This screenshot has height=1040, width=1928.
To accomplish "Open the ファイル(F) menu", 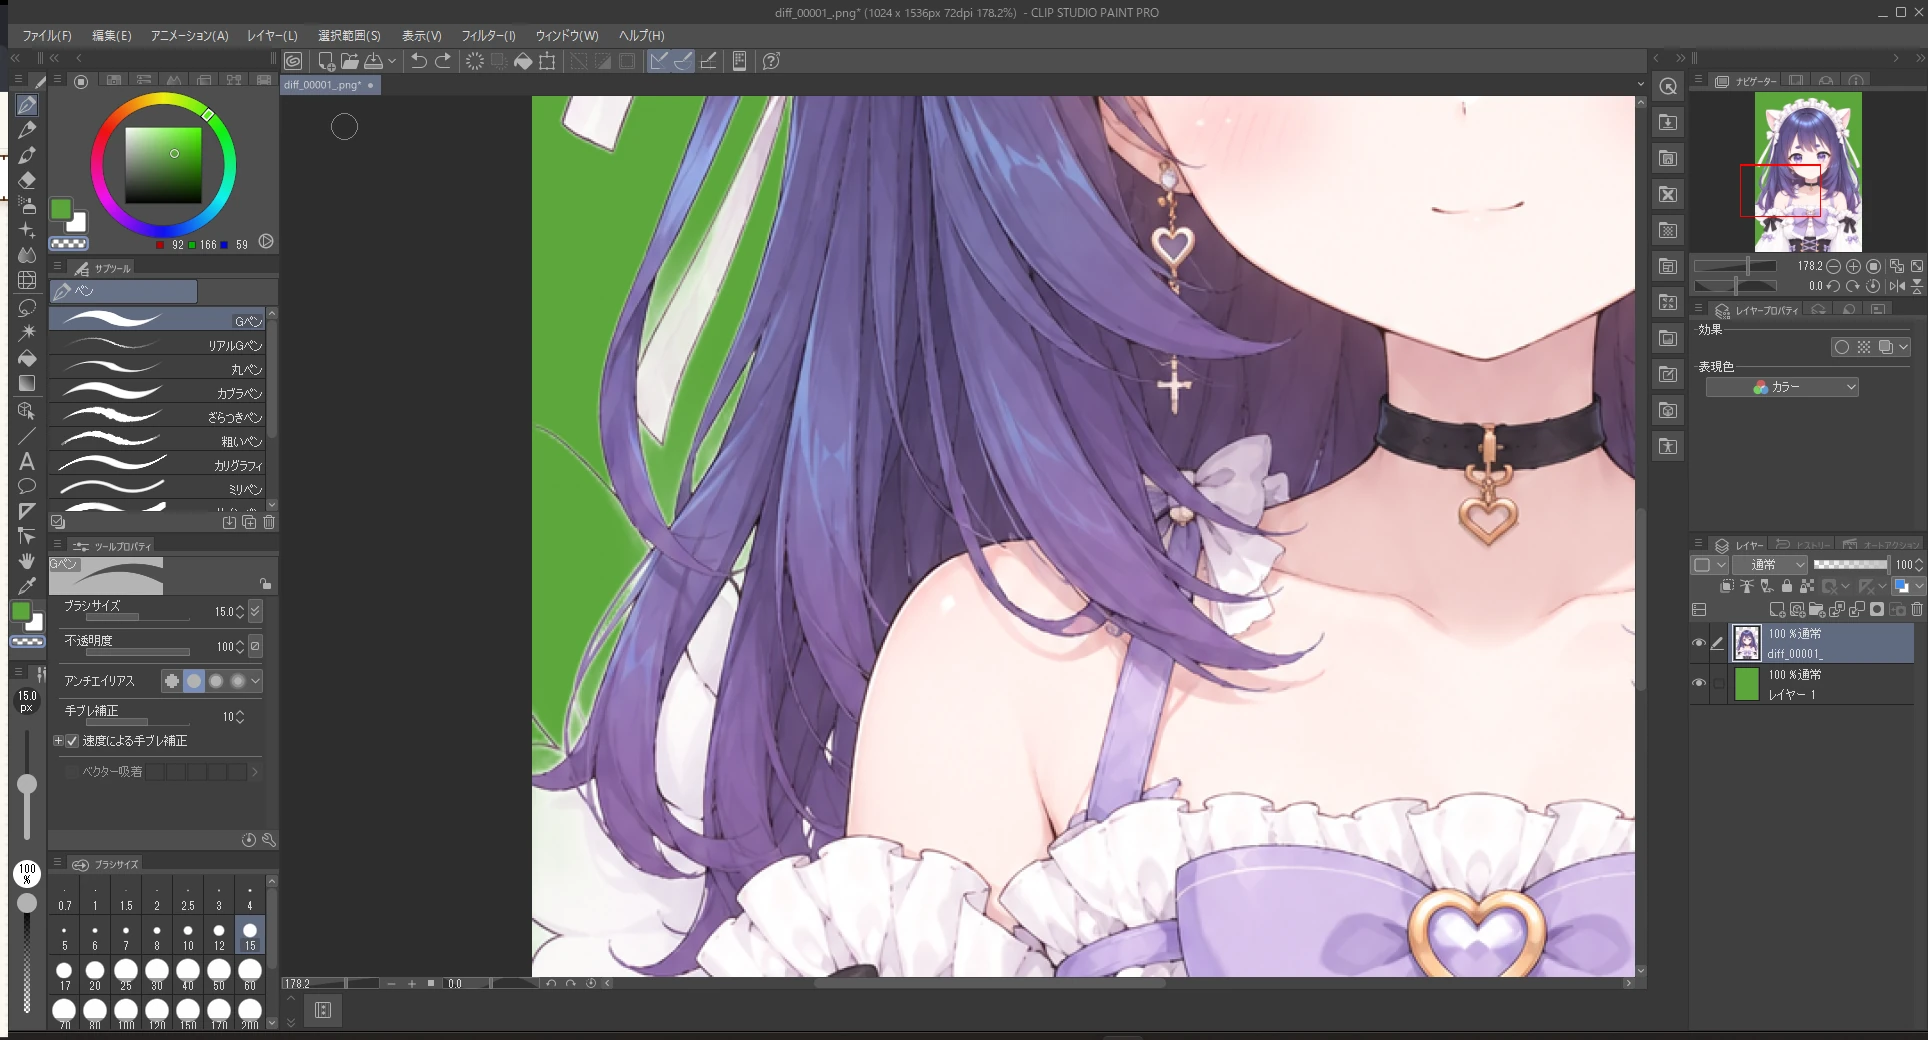I will (x=47, y=35).
